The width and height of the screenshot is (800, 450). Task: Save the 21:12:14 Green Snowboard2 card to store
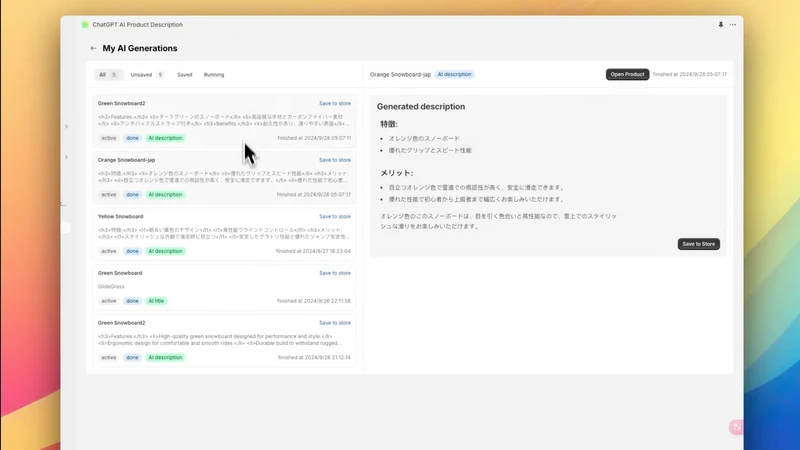click(335, 323)
